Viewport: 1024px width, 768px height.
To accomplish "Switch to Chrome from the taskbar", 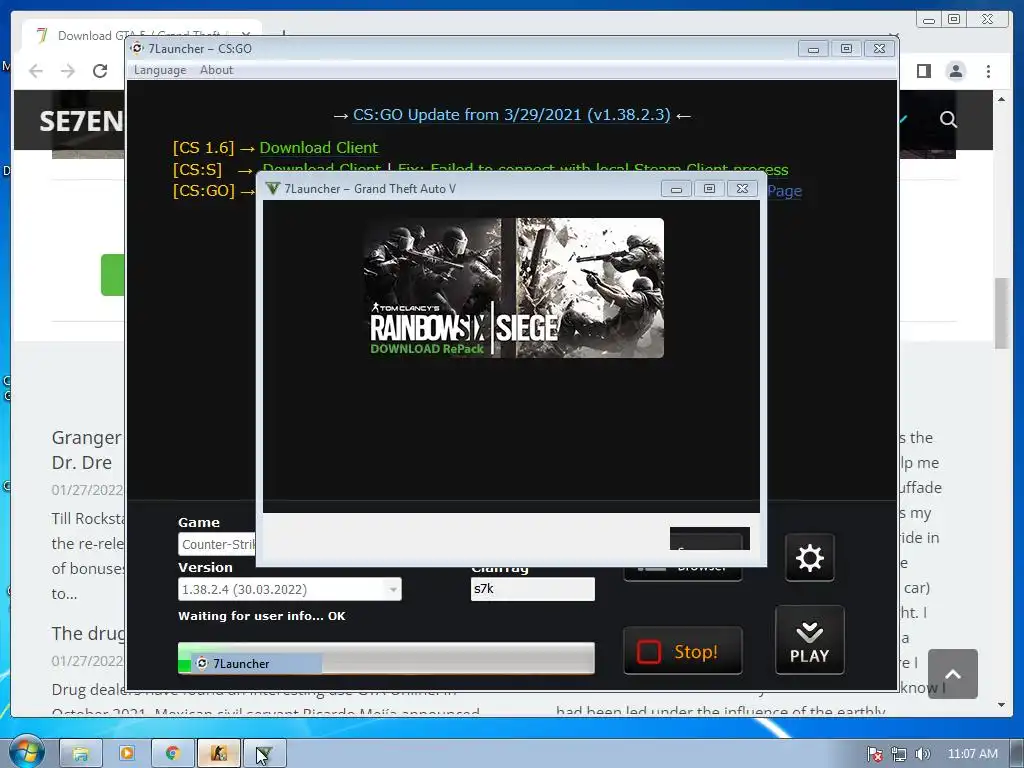I will tap(172, 754).
